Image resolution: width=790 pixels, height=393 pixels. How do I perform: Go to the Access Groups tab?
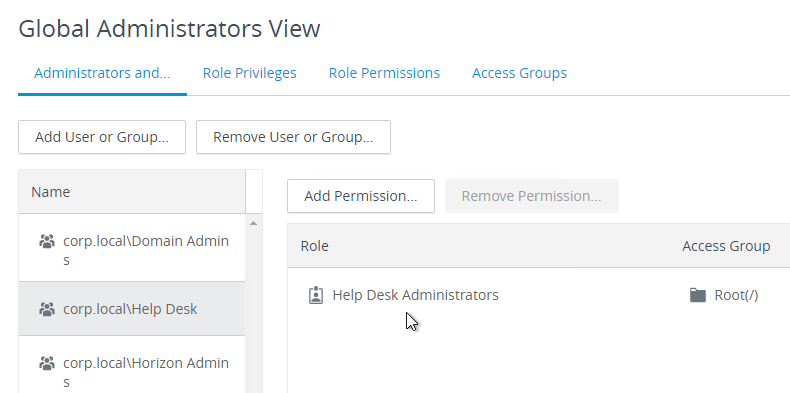point(519,73)
